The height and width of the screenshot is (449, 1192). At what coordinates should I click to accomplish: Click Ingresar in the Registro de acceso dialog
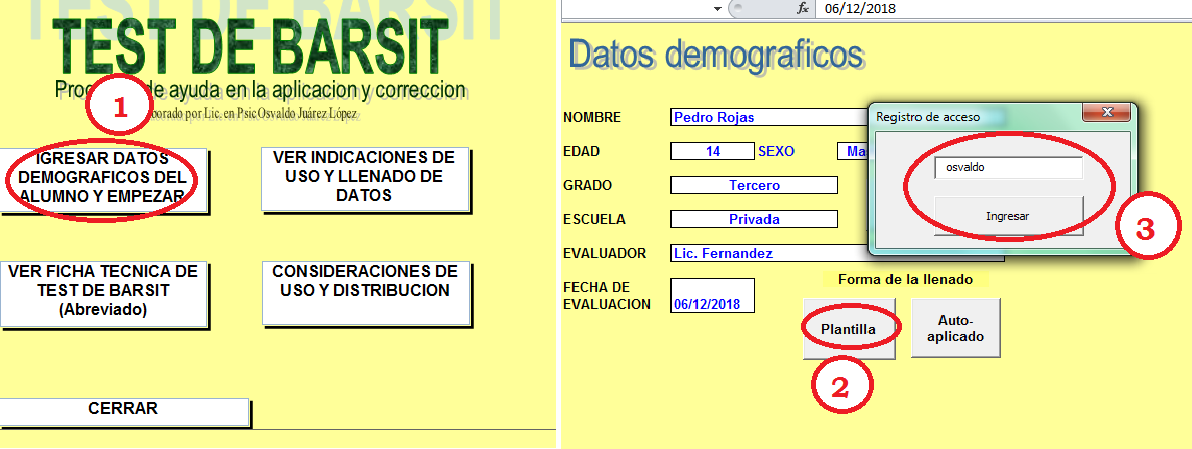click(1008, 216)
